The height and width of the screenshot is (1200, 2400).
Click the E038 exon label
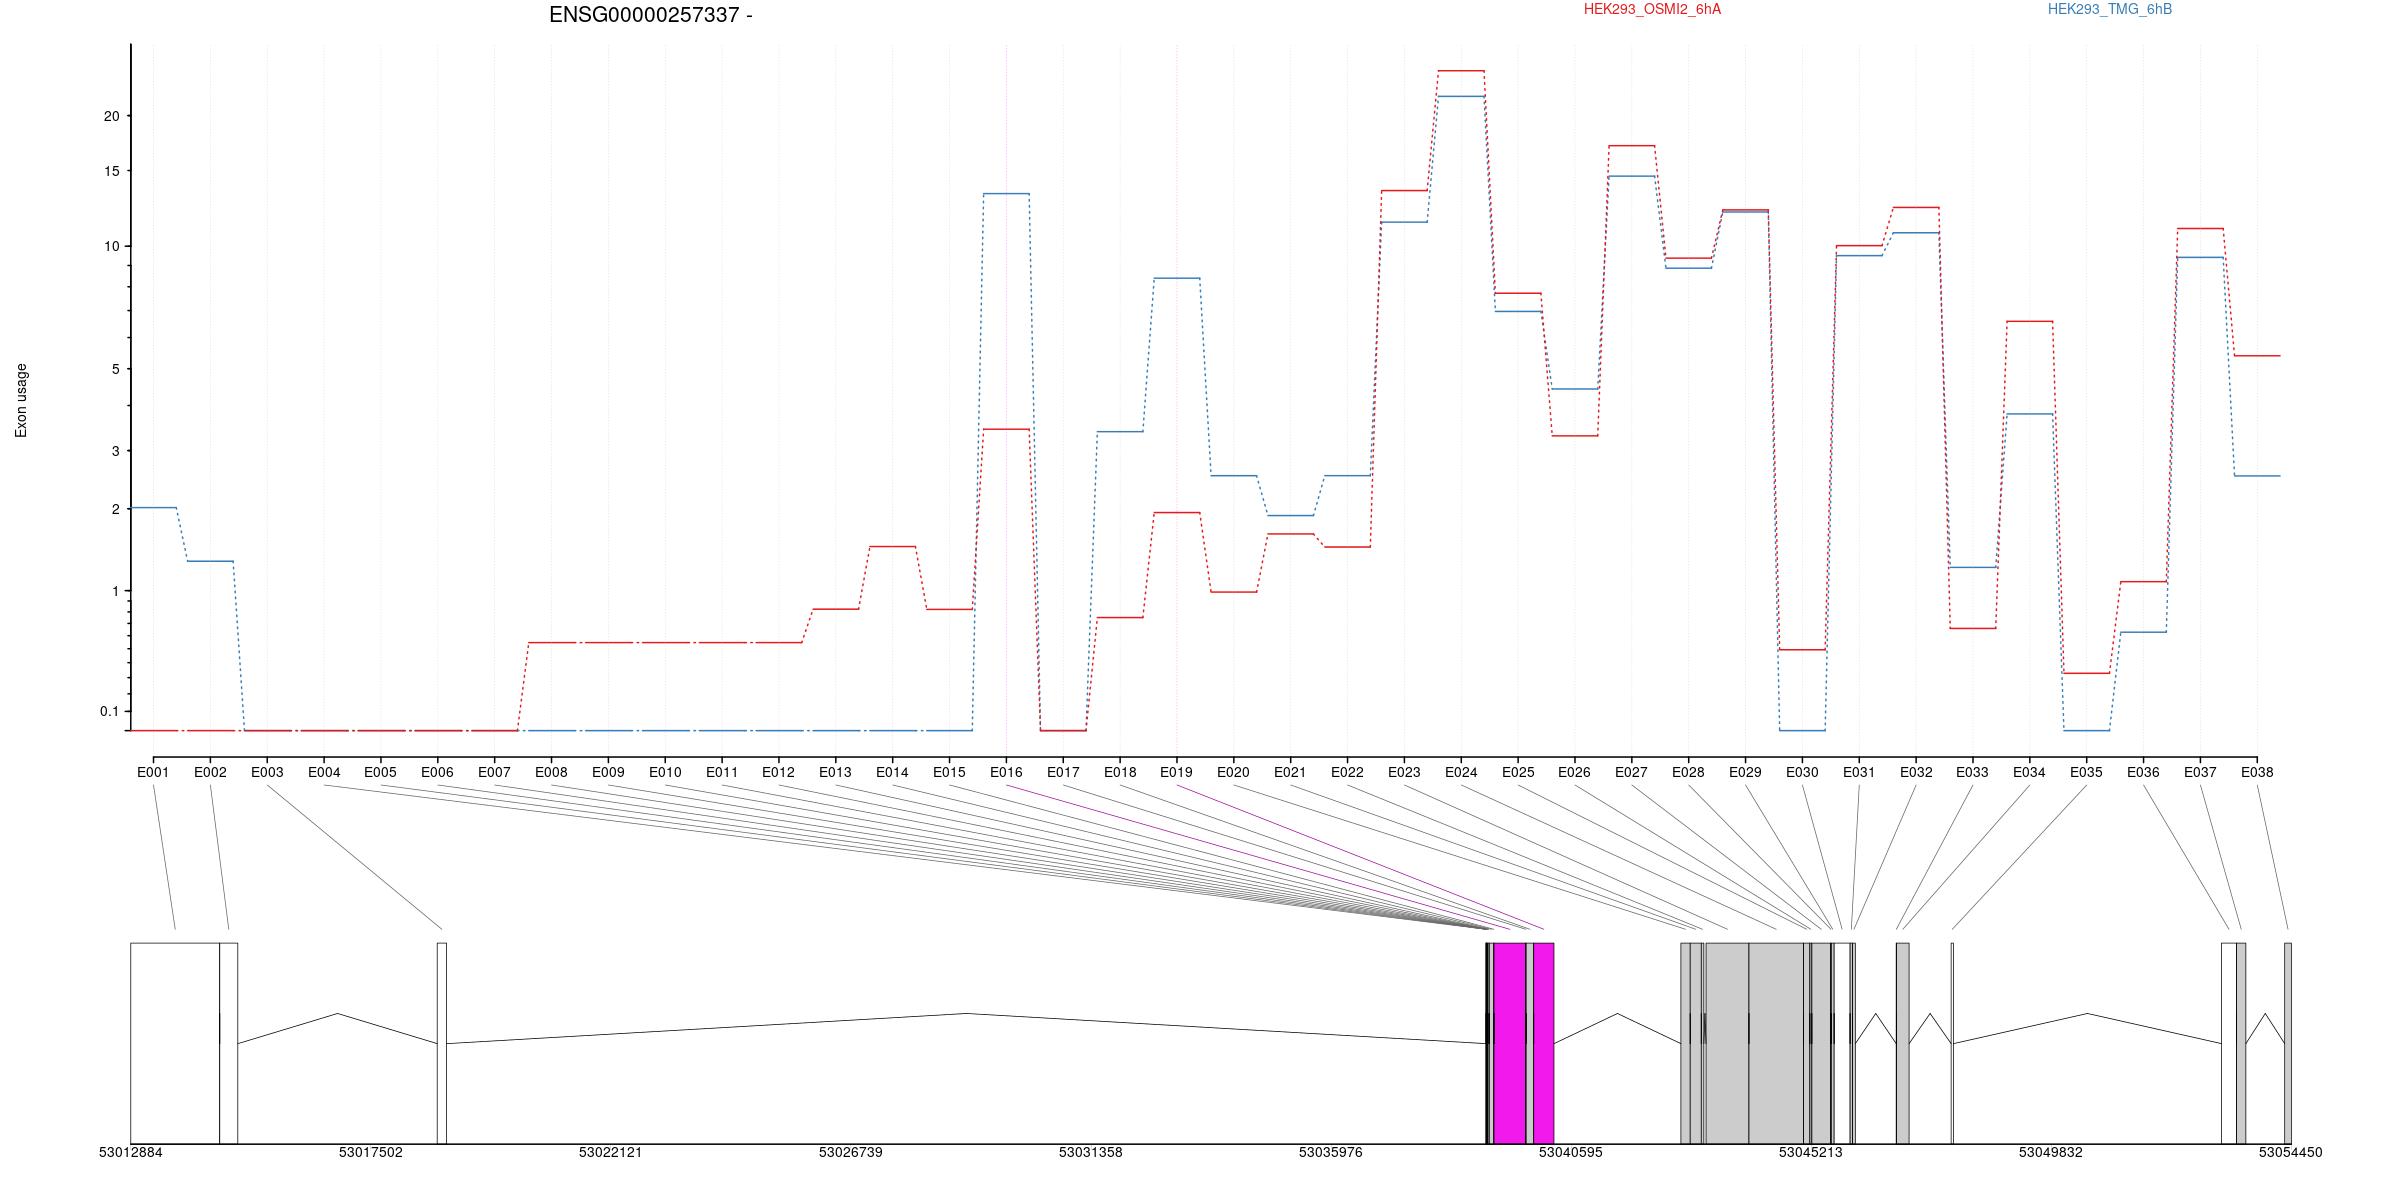2257,772
